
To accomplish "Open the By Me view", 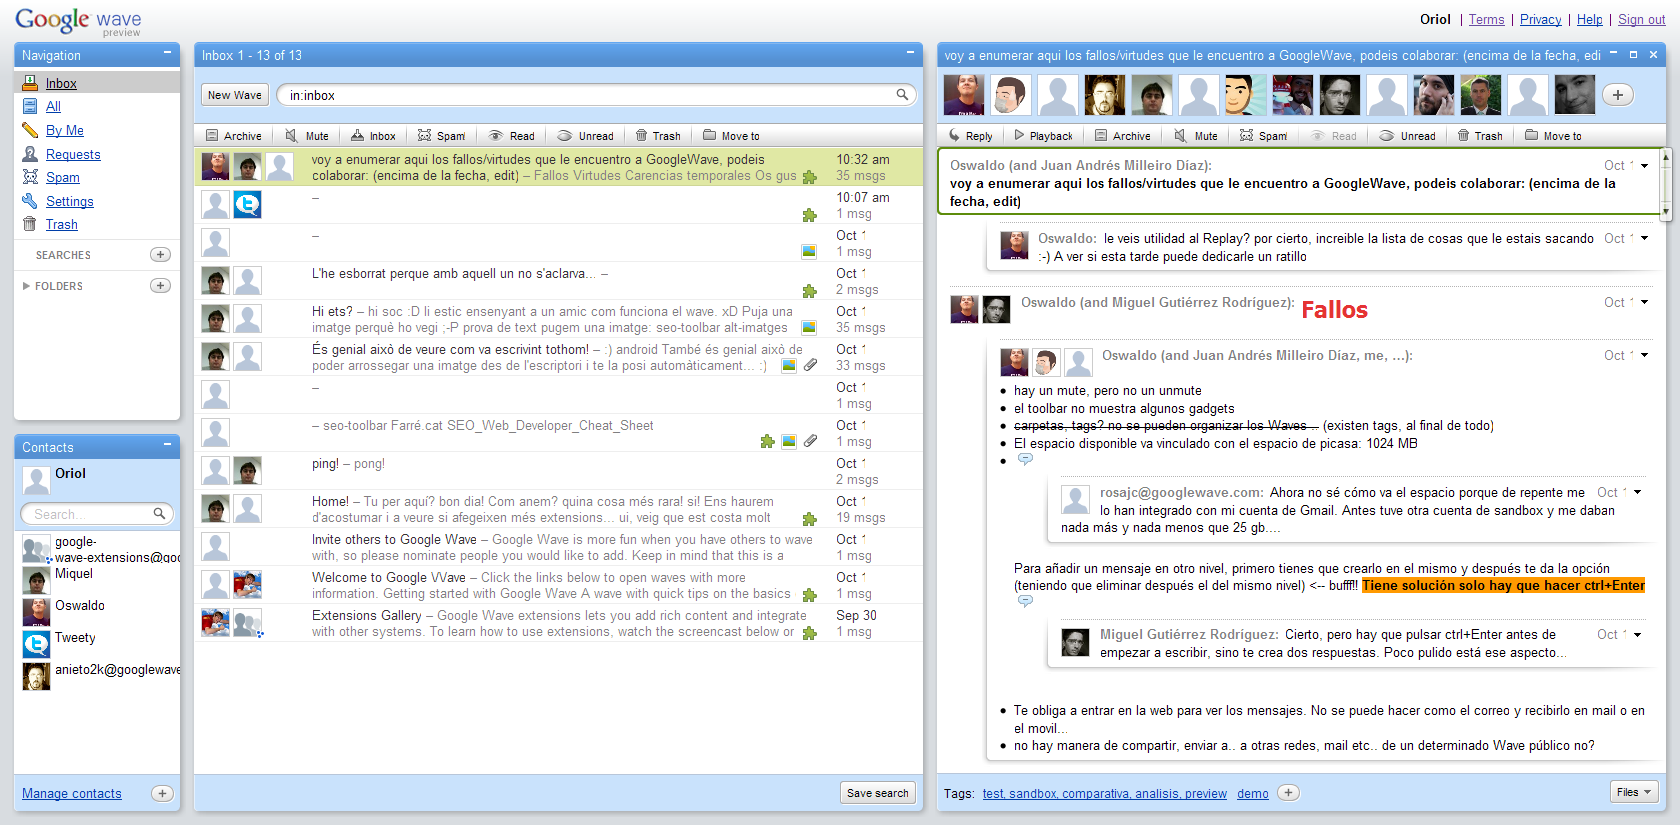I will [65, 130].
